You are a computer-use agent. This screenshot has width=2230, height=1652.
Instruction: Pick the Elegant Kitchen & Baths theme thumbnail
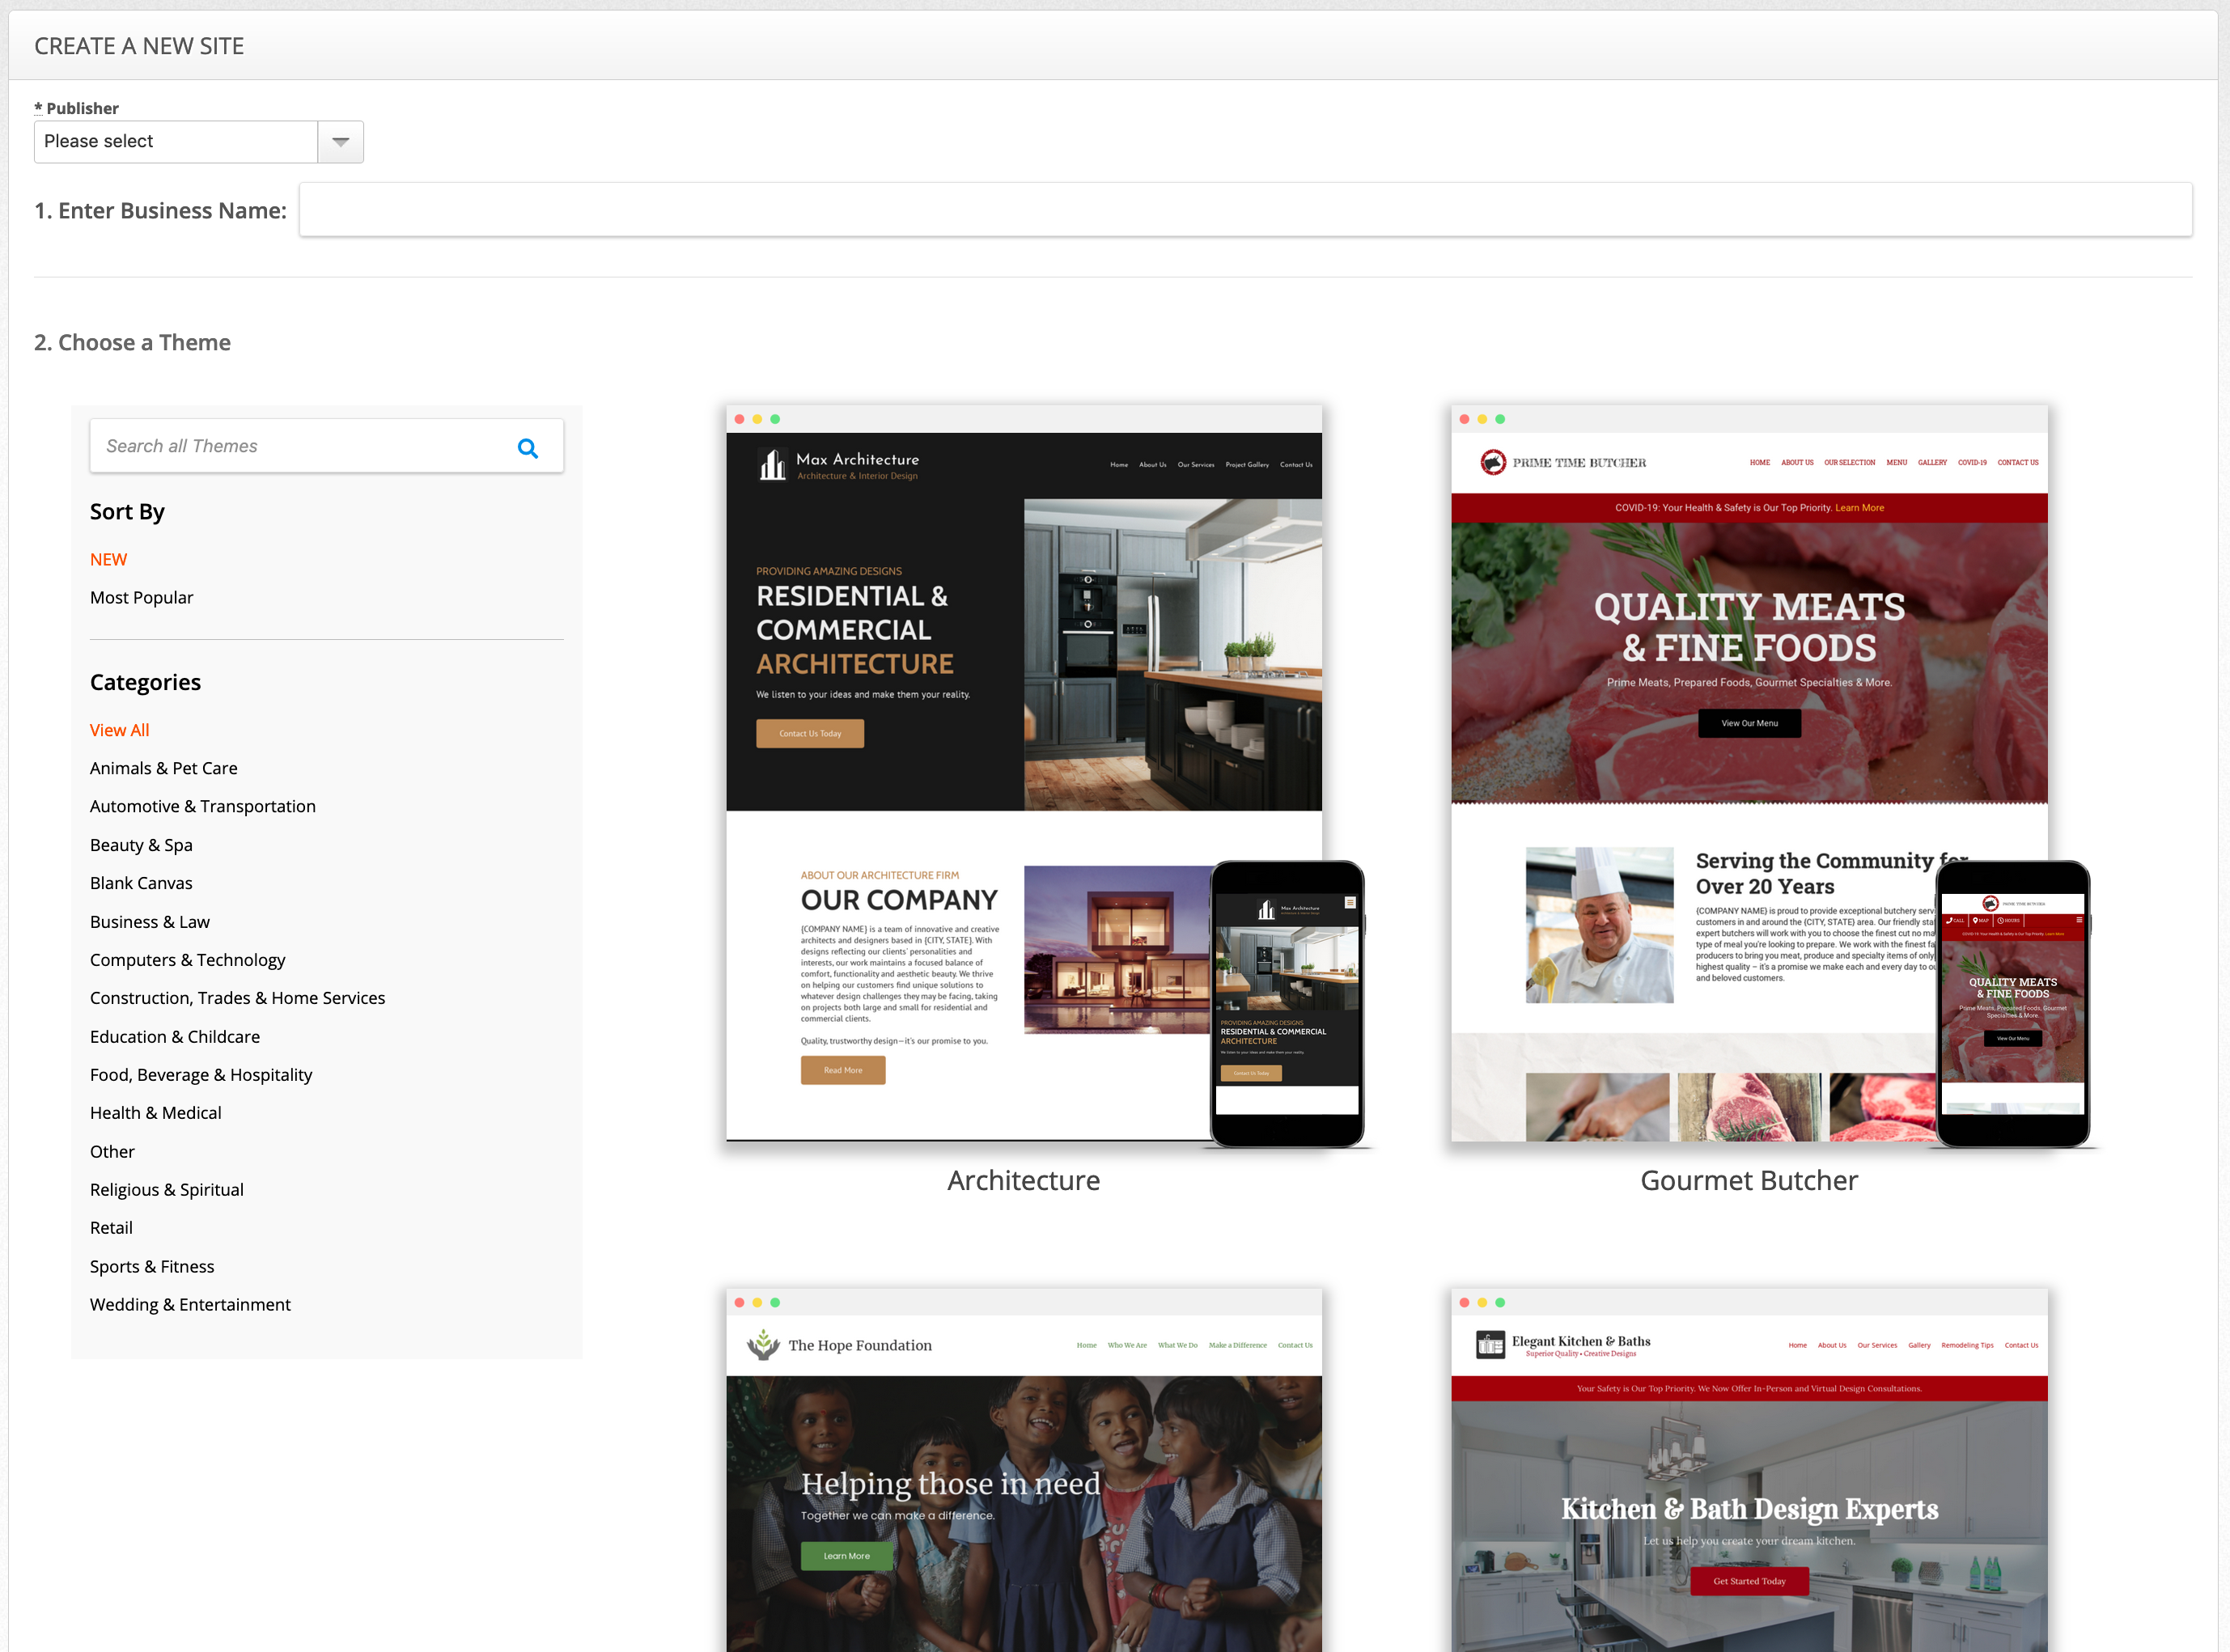click(x=1749, y=1470)
